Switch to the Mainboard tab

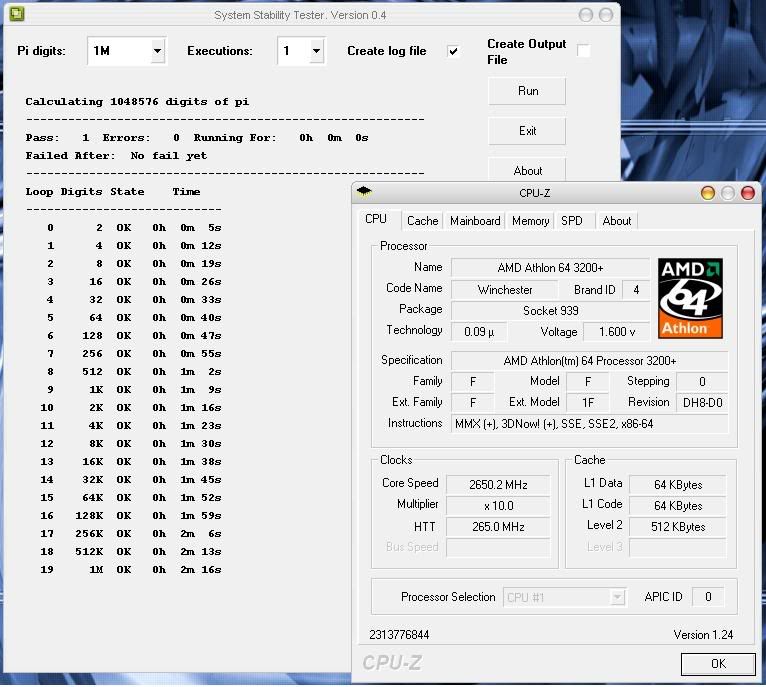(x=475, y=221)
